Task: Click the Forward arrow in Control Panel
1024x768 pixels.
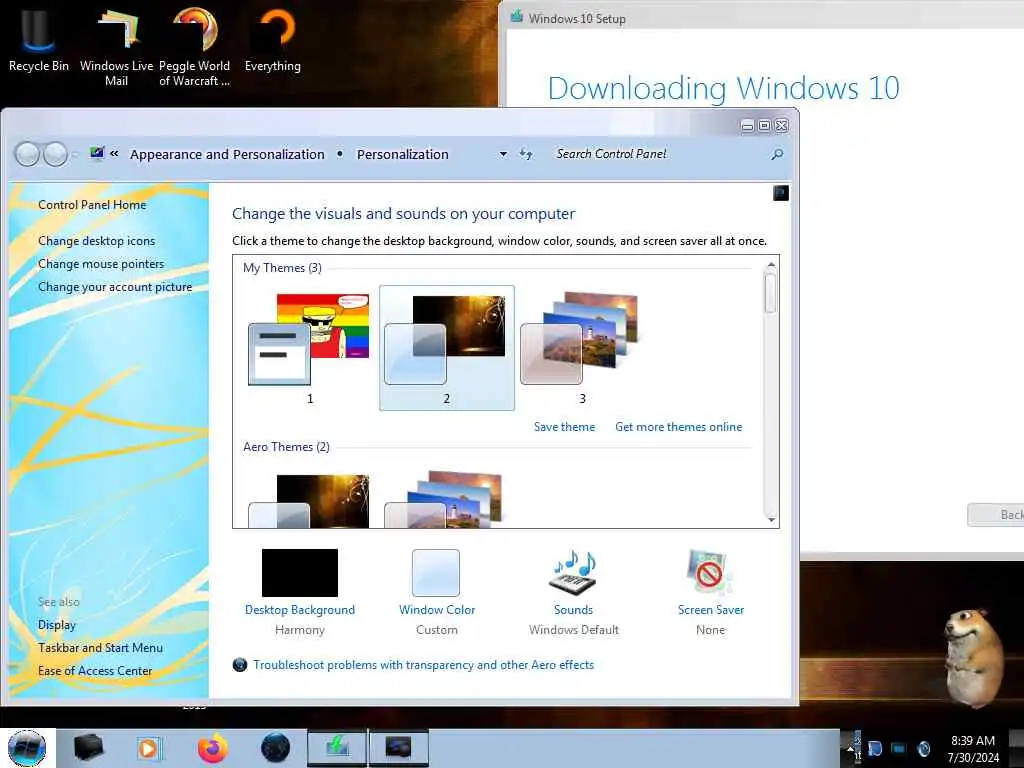Action: coord(55,154)
